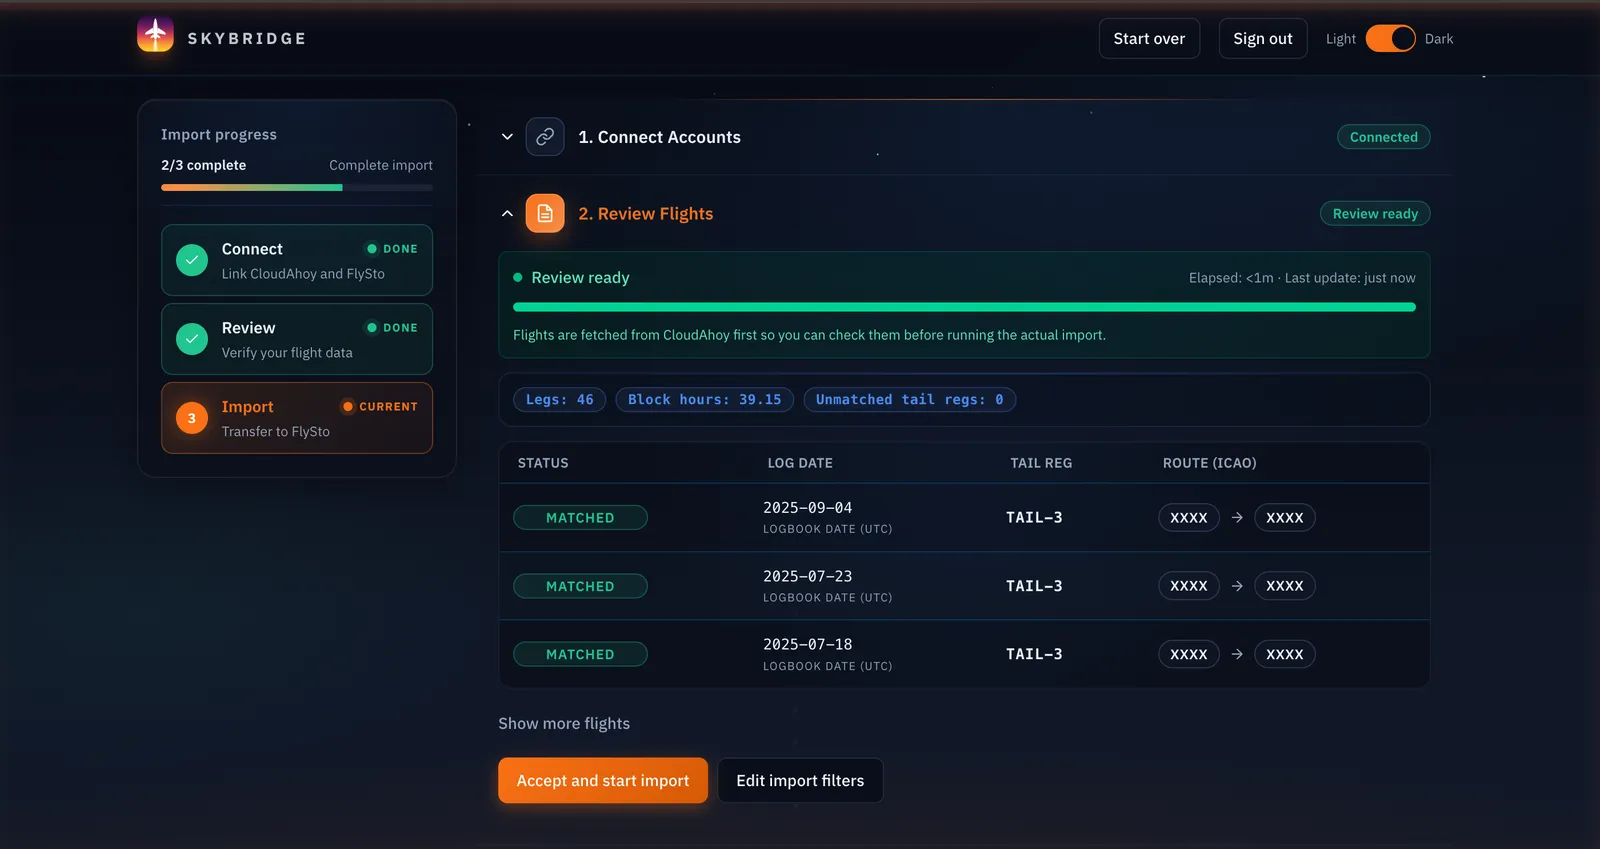Click arrival XXXX chip in 2025-09-04 row
1600x849 pixels.
point(1285,518)
